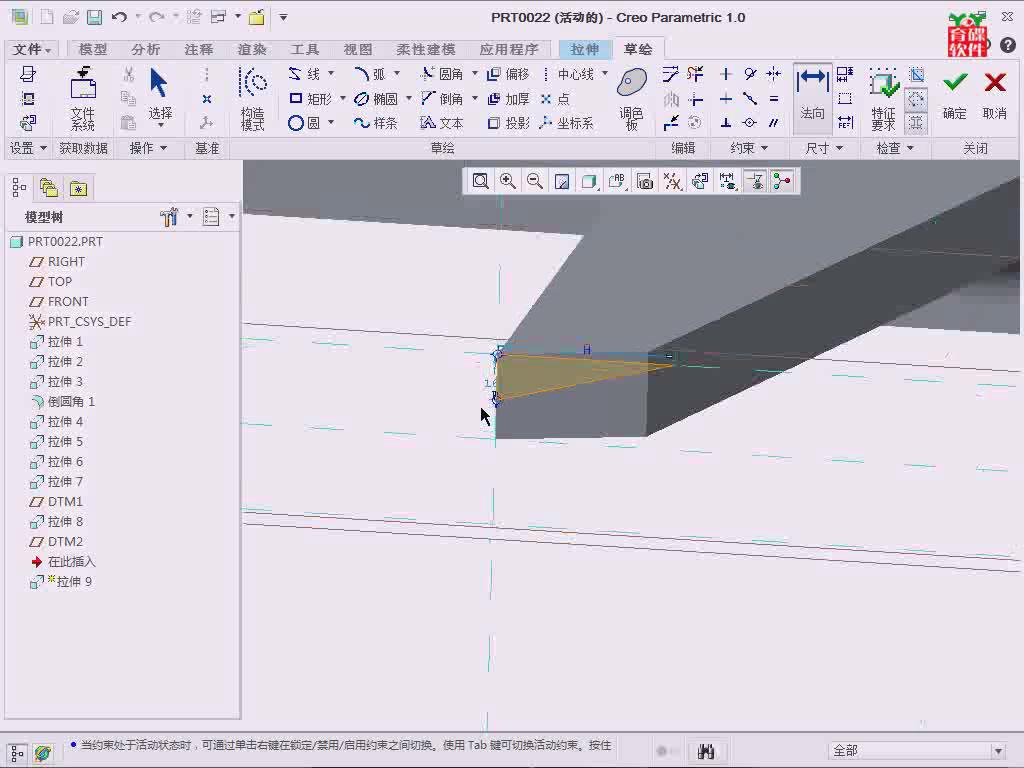Viewport: 1024px width, 768px height.
Task: Open the Dimension (尺寸) group dropdown
Action: (x=824, y=148)
